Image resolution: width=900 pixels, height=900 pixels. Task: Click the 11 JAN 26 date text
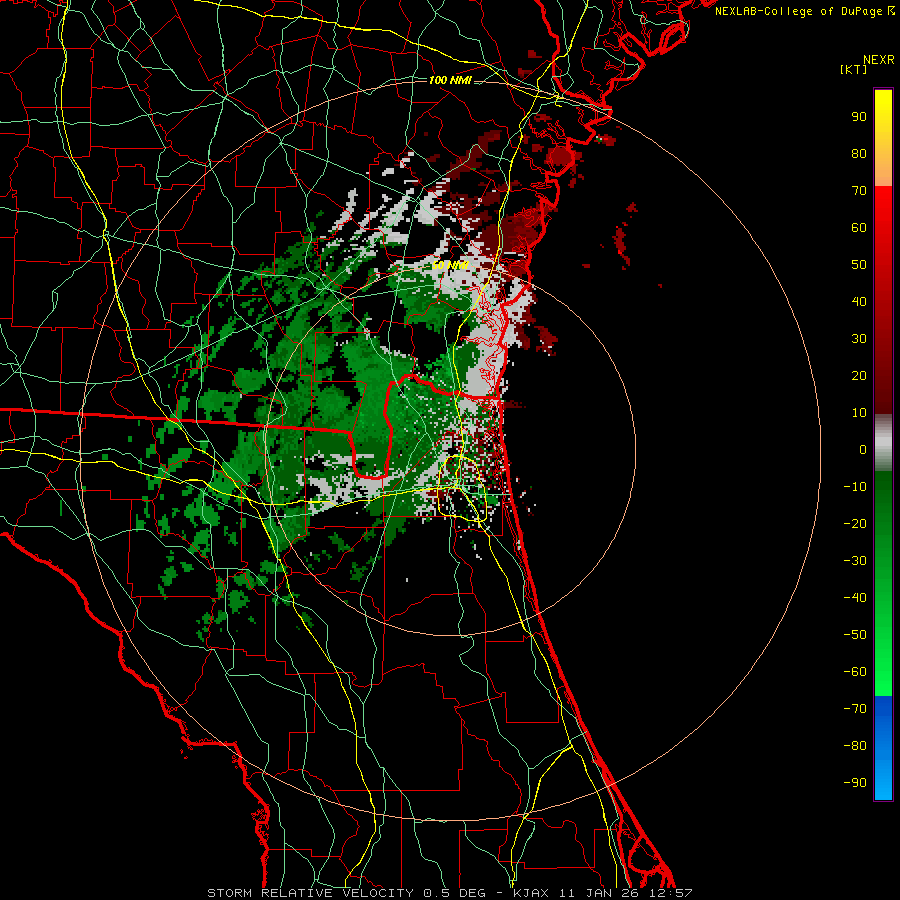[x=598, y=893]
